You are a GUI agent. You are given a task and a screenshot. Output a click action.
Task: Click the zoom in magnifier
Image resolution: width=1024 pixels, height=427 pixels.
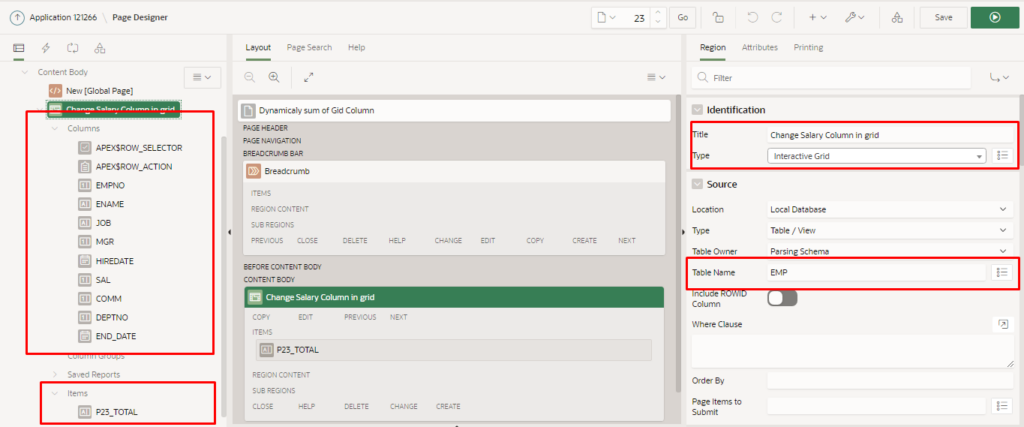pyautogui.click(x=273, y=77)
